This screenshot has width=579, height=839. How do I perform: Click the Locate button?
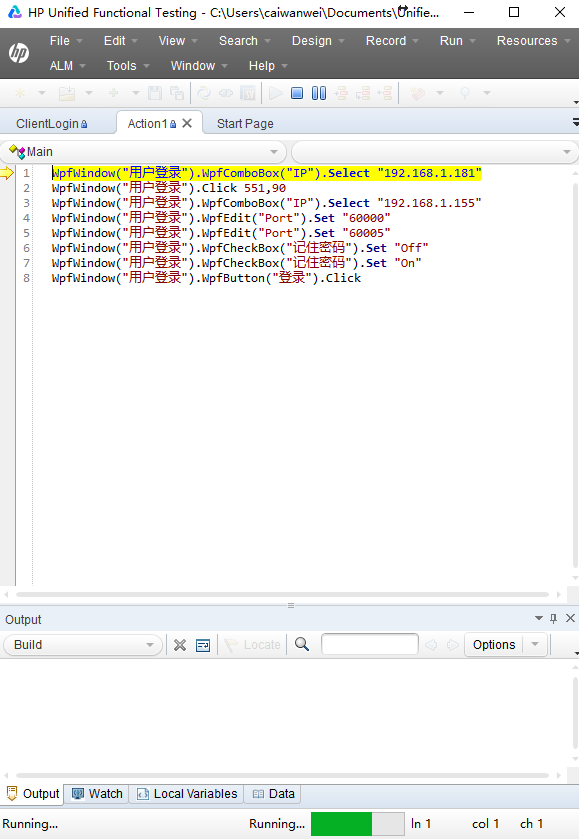[252, 645]
